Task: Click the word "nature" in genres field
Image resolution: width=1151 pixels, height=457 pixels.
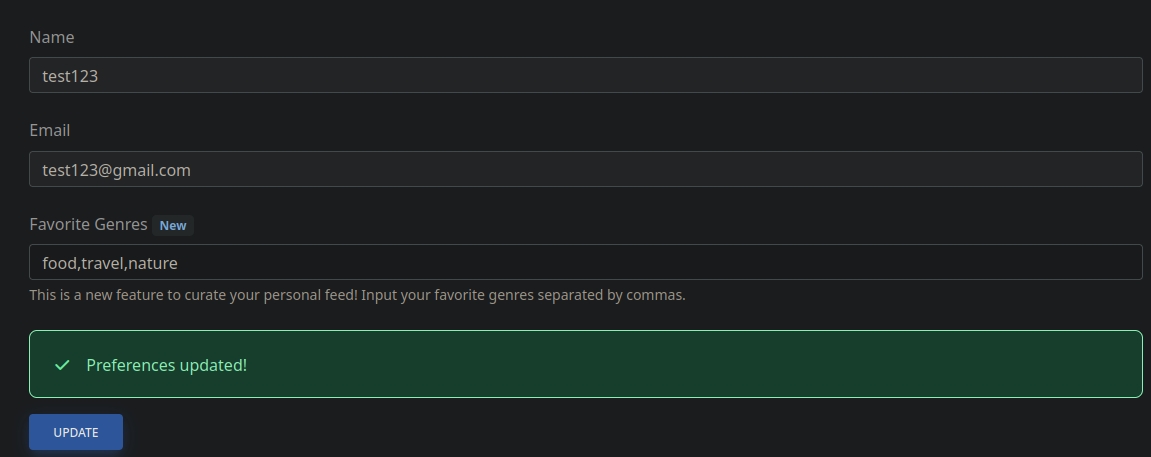Action: click(153, 263)
